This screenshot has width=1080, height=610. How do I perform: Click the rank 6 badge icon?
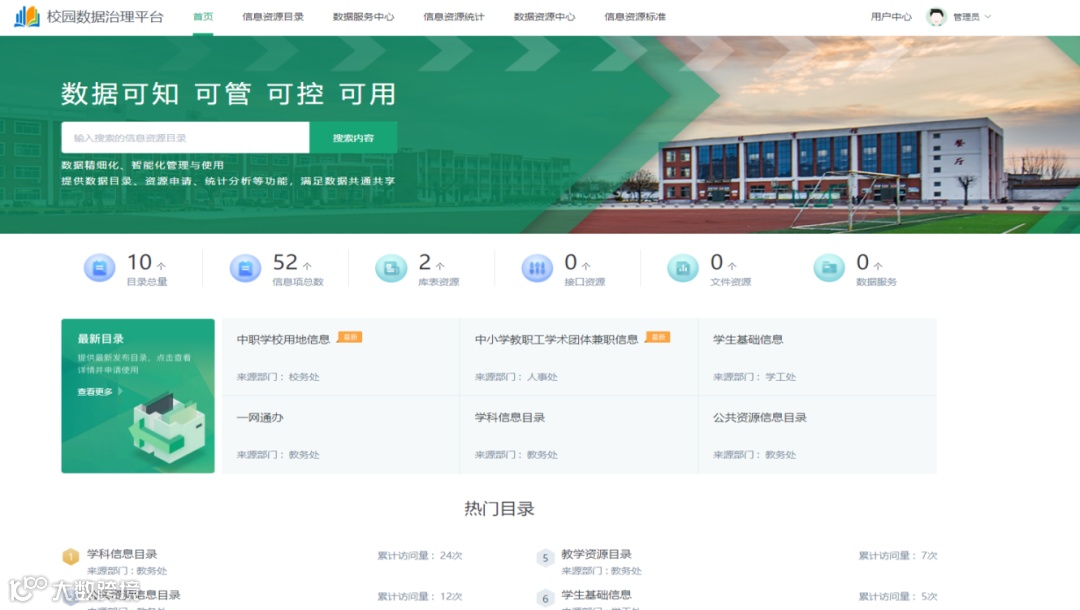545,598
